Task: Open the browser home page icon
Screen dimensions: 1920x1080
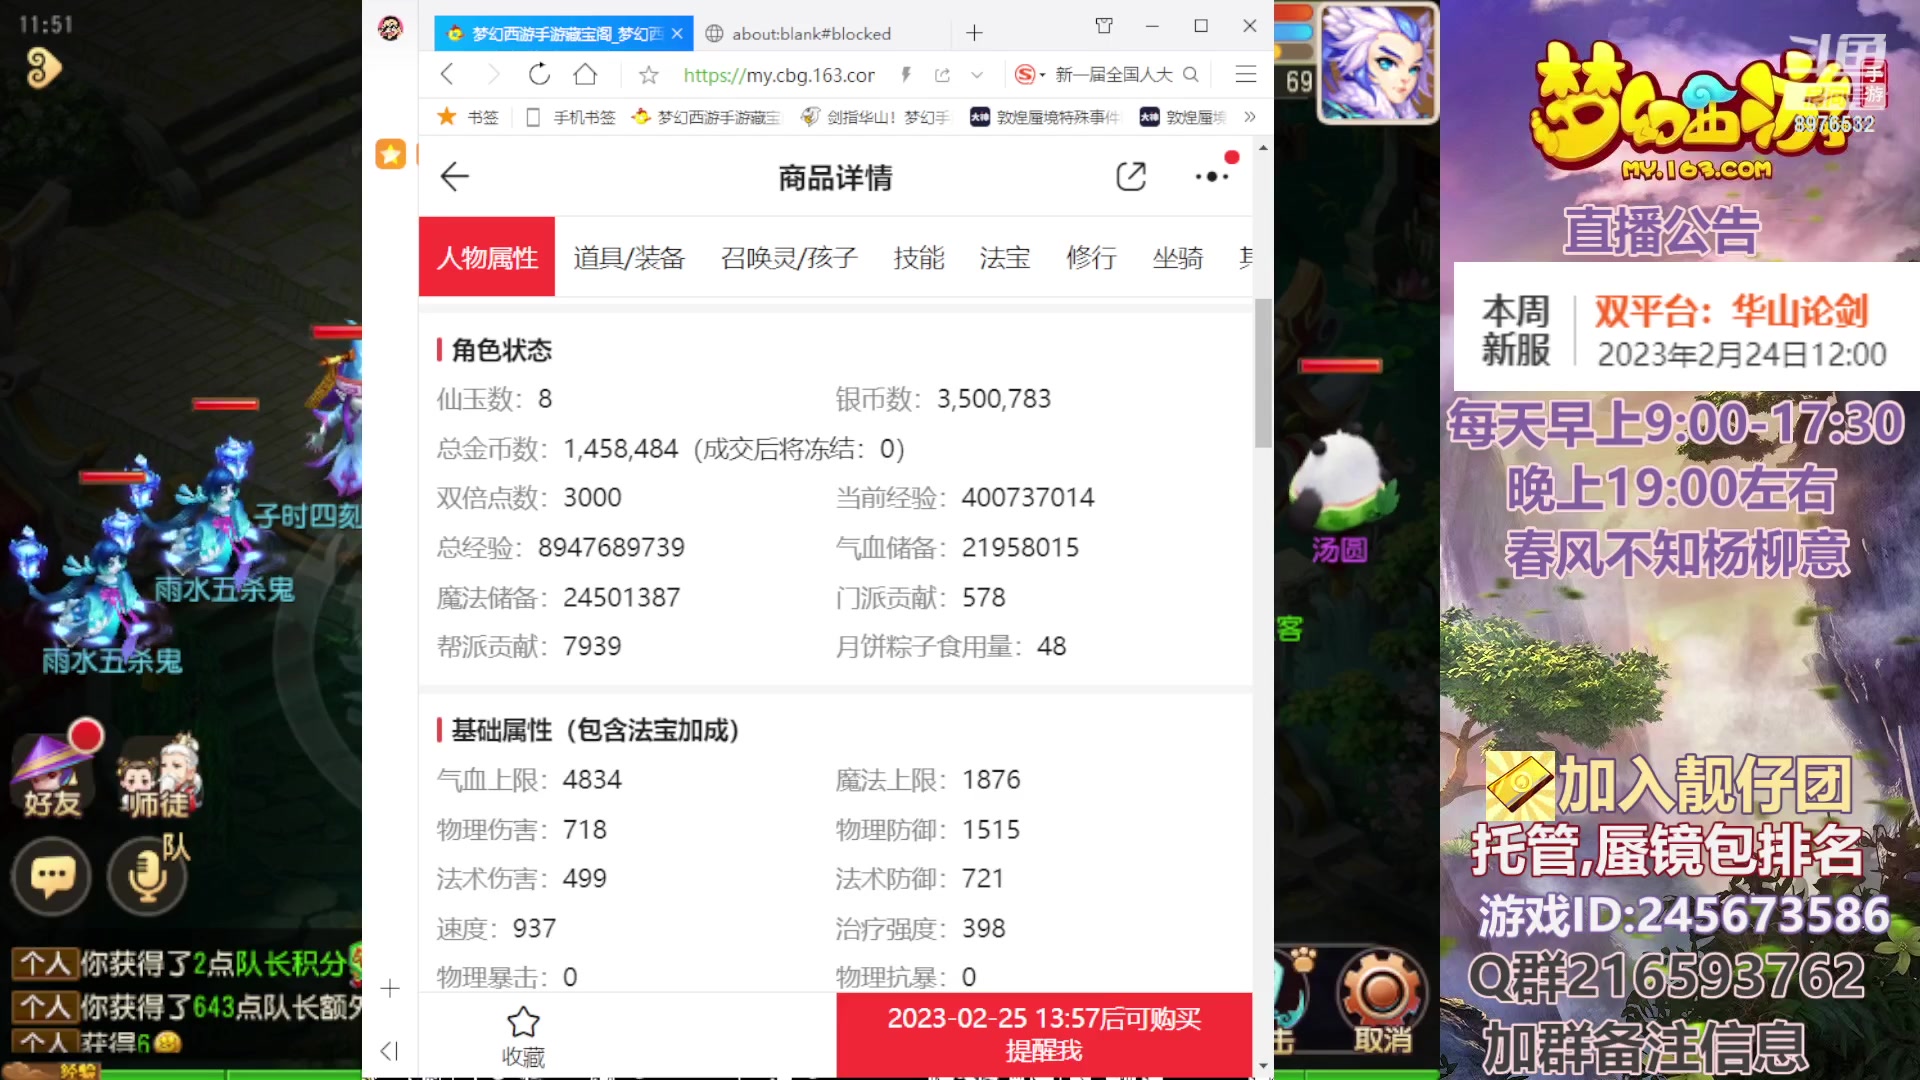Action: point(585,74)
